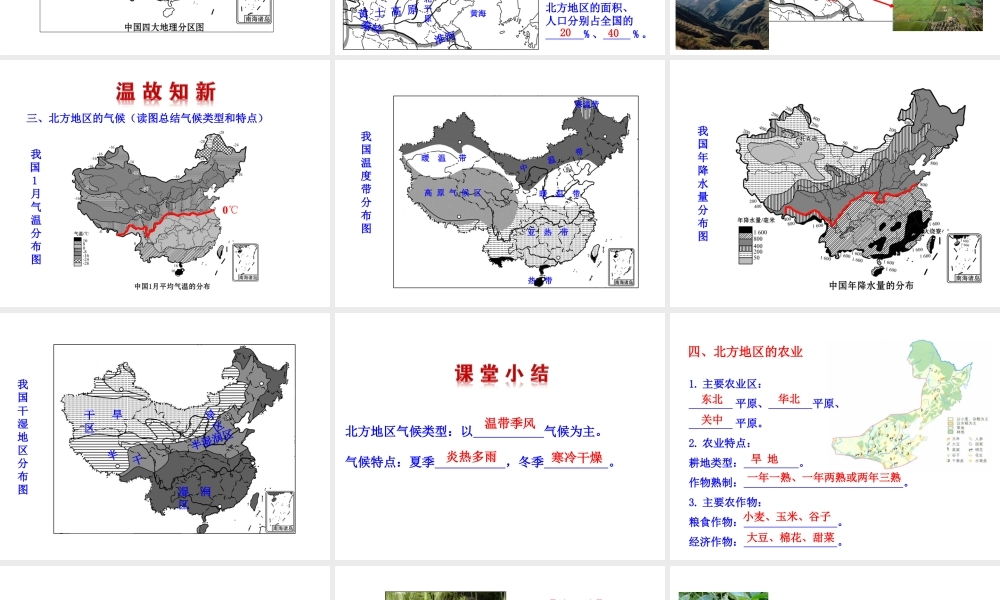Select the annual precipitation map with red line
This screenshot has height=600, width=1000.
pos(859,184)
